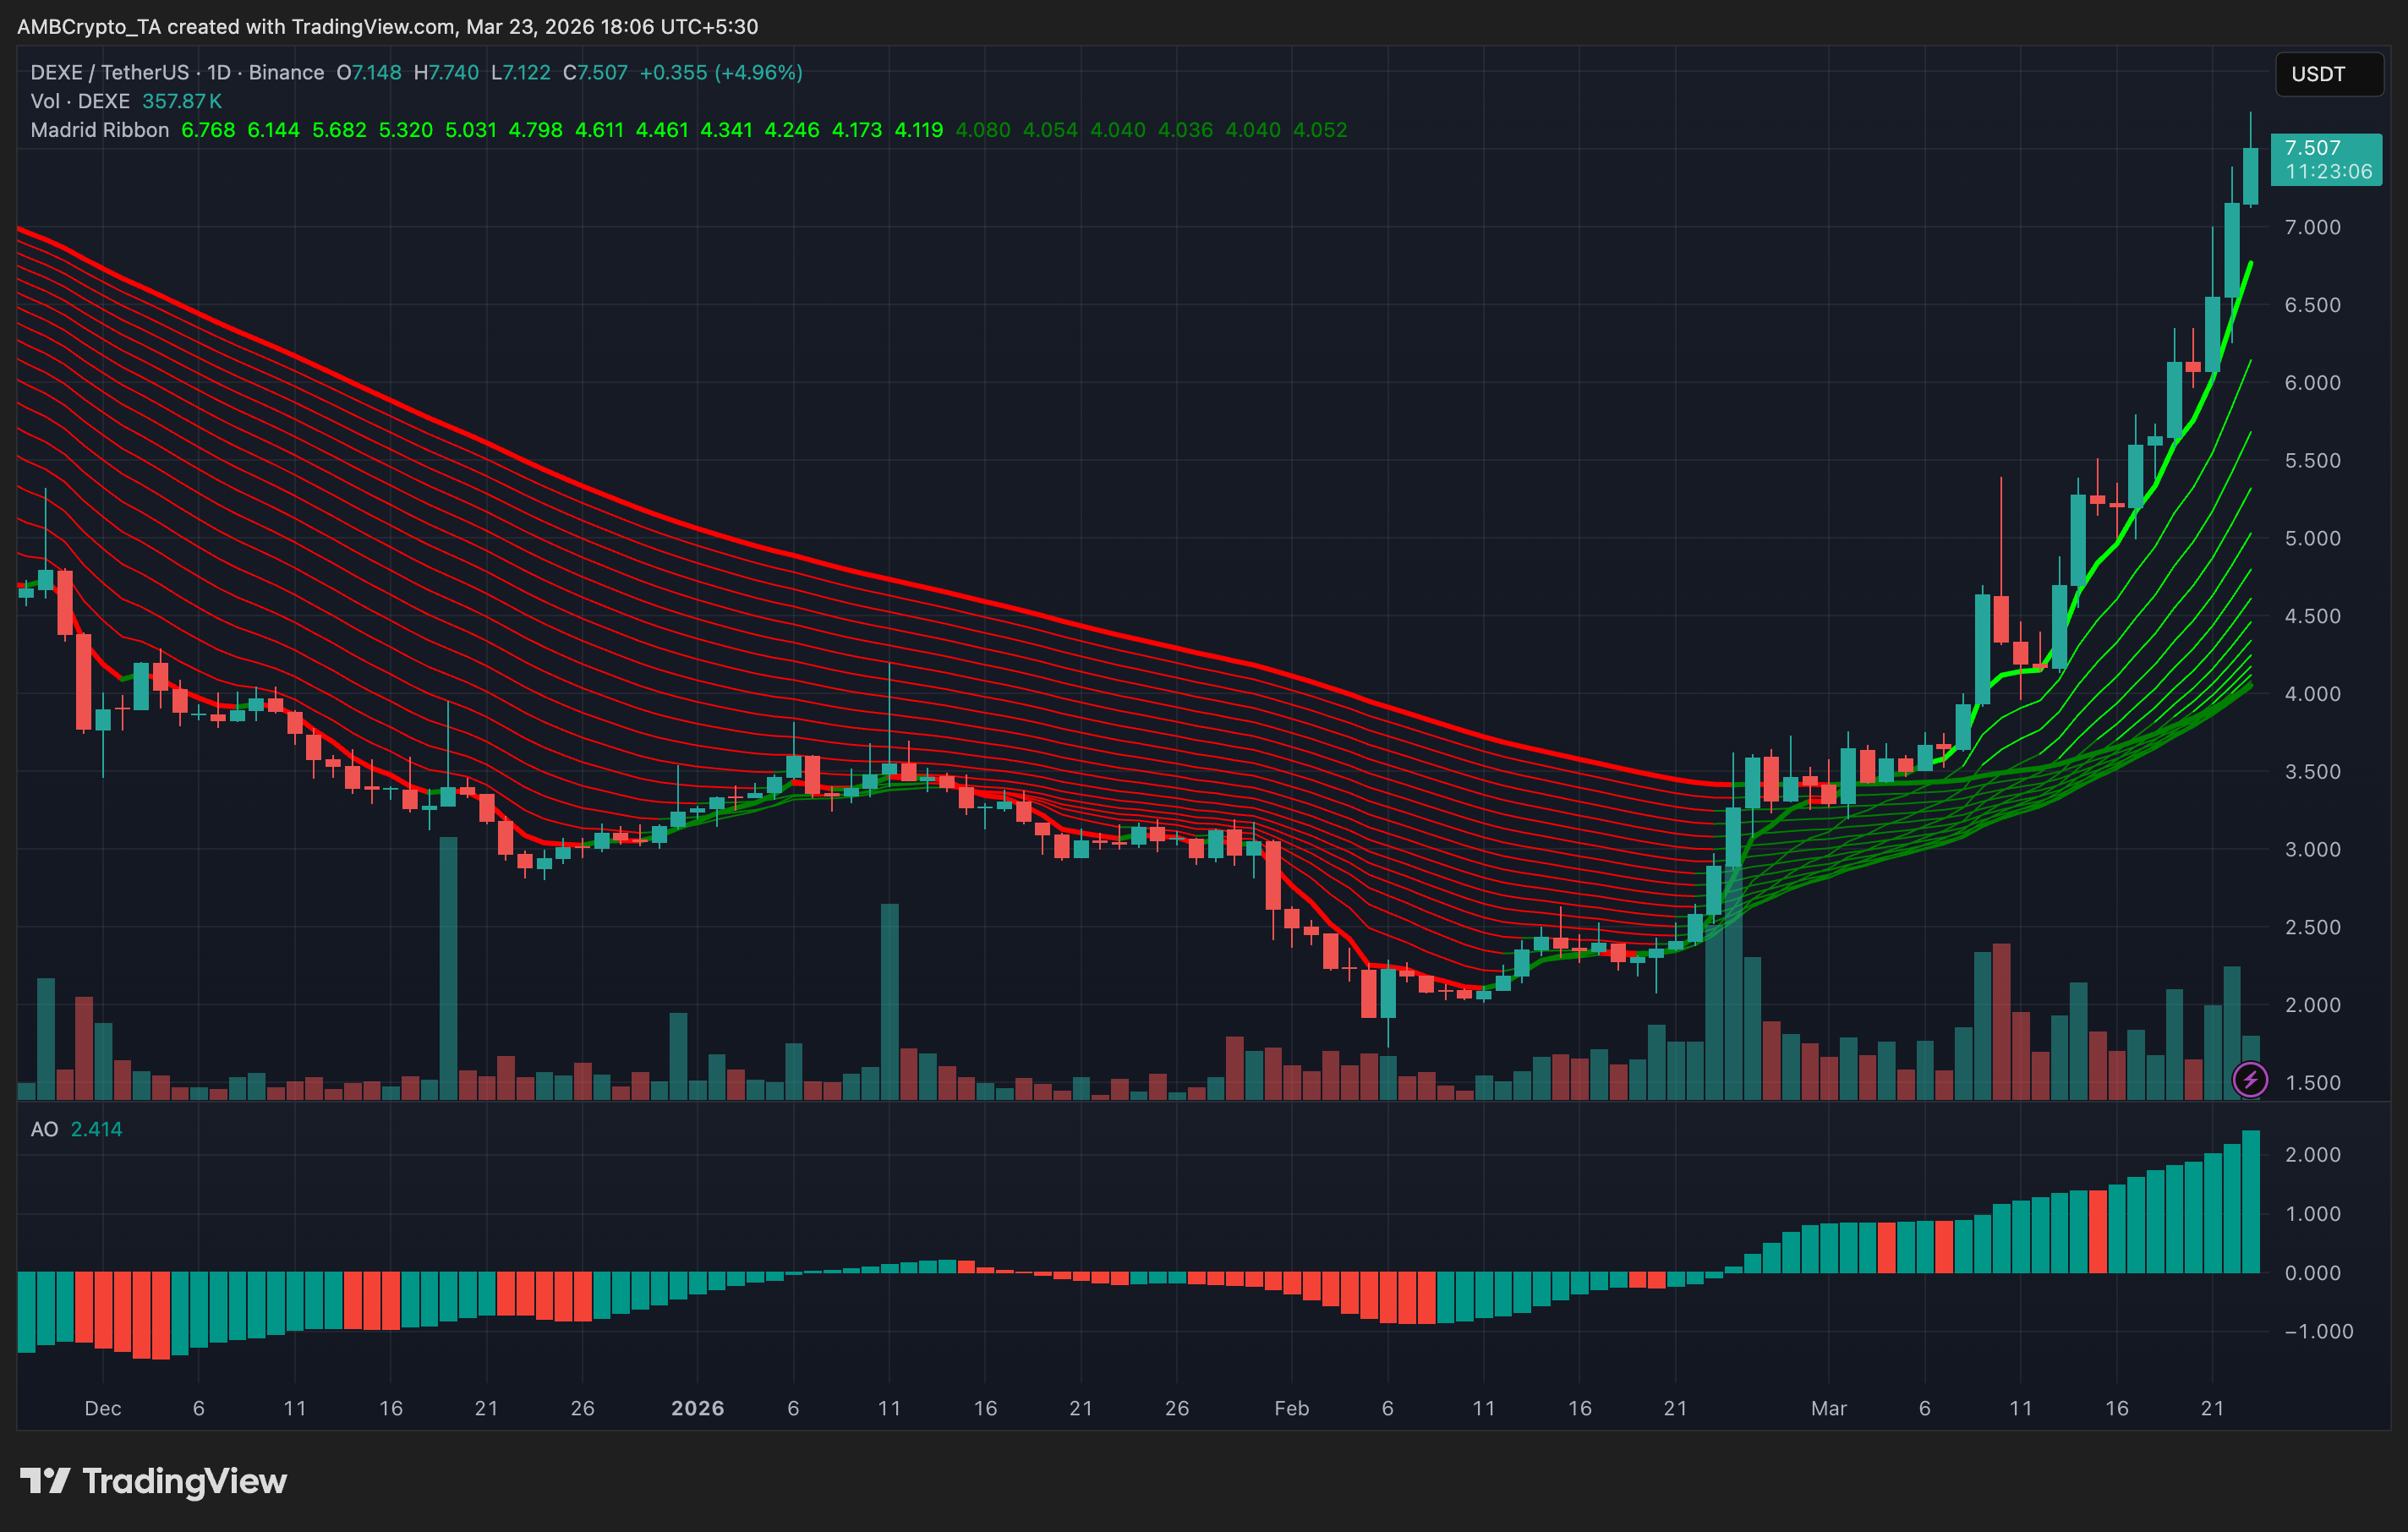Click the 2026 label on time axis
This screenshot has width=2408, height=1532.
tap(697, 1408)
